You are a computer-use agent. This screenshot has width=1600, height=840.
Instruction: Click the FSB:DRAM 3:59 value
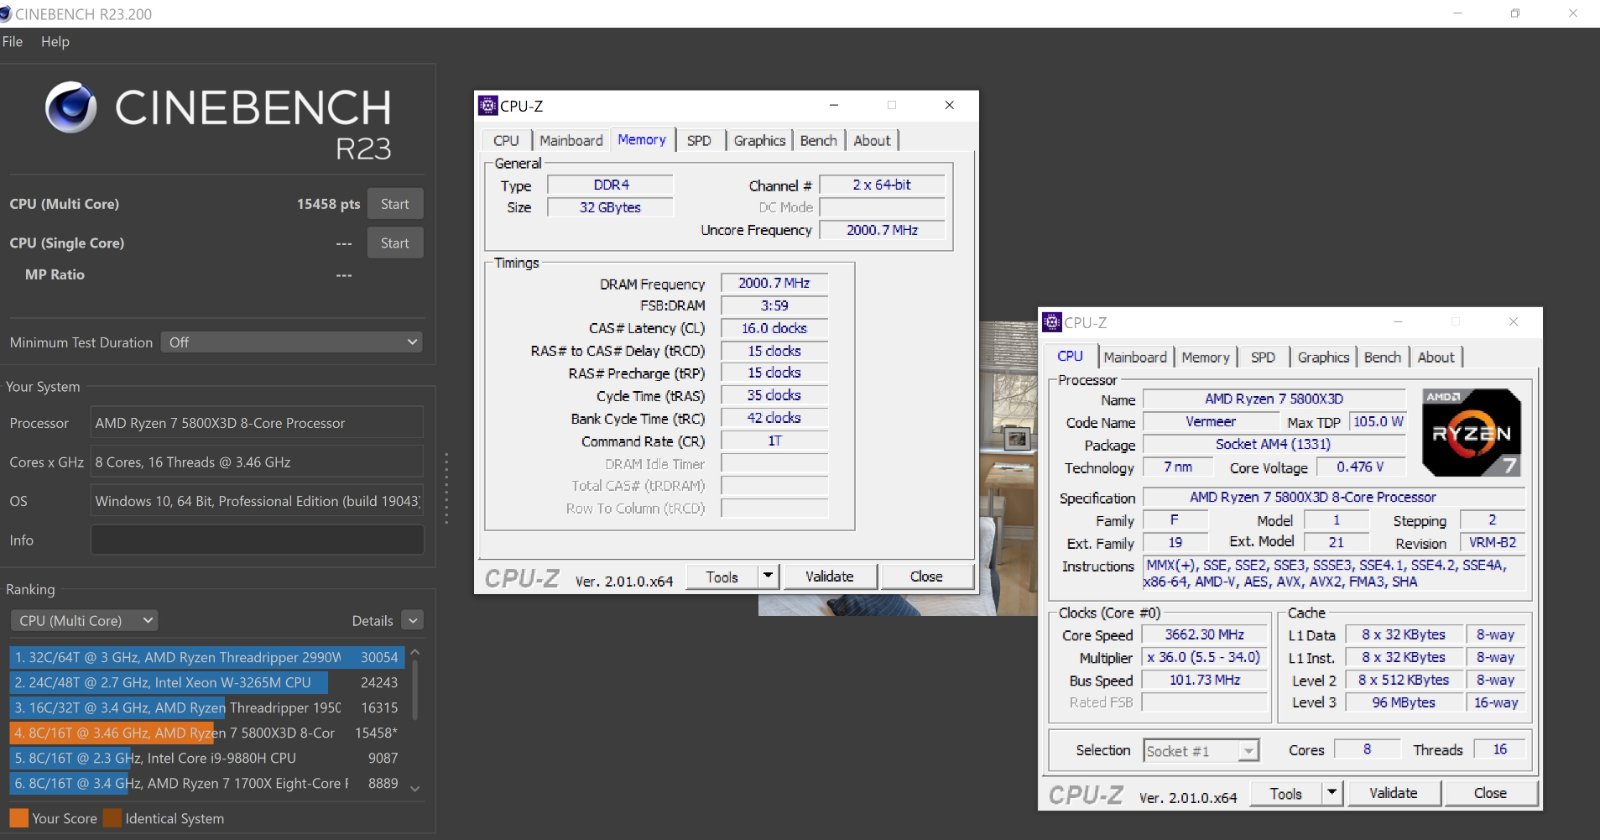774,306
